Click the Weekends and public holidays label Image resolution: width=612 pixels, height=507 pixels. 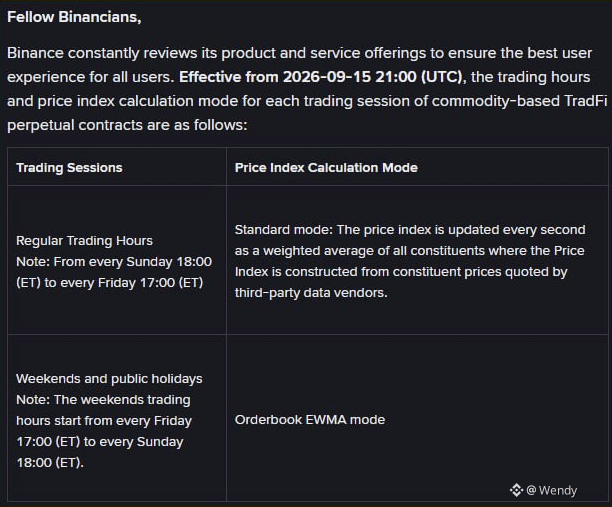(109, 379)
